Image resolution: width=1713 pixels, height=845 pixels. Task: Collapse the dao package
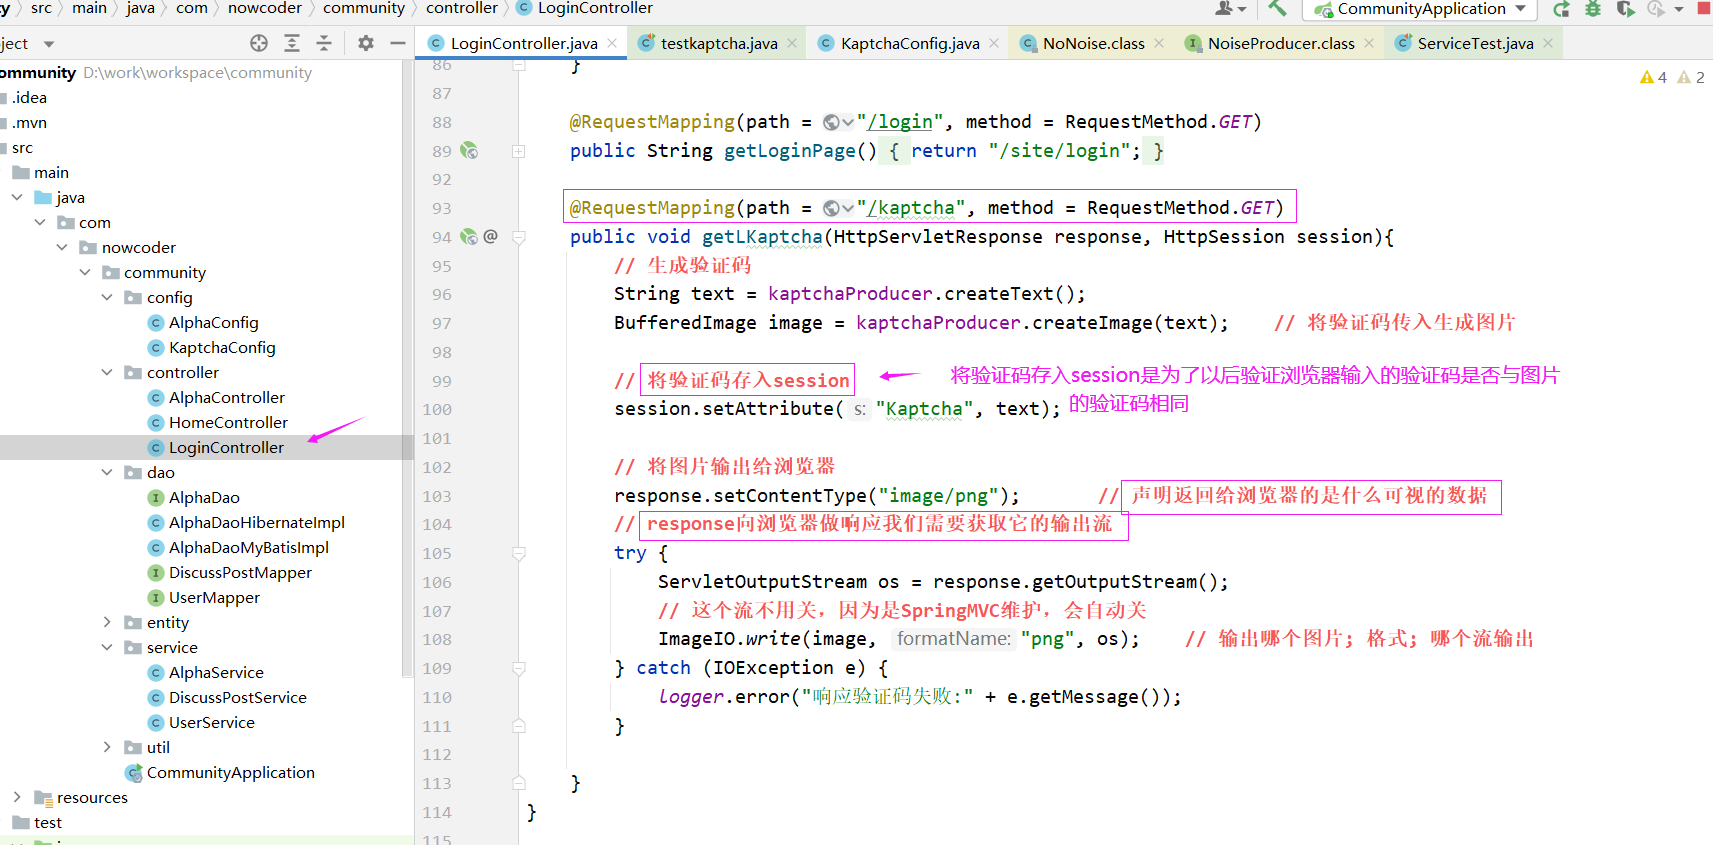click(x=107, y=472)
